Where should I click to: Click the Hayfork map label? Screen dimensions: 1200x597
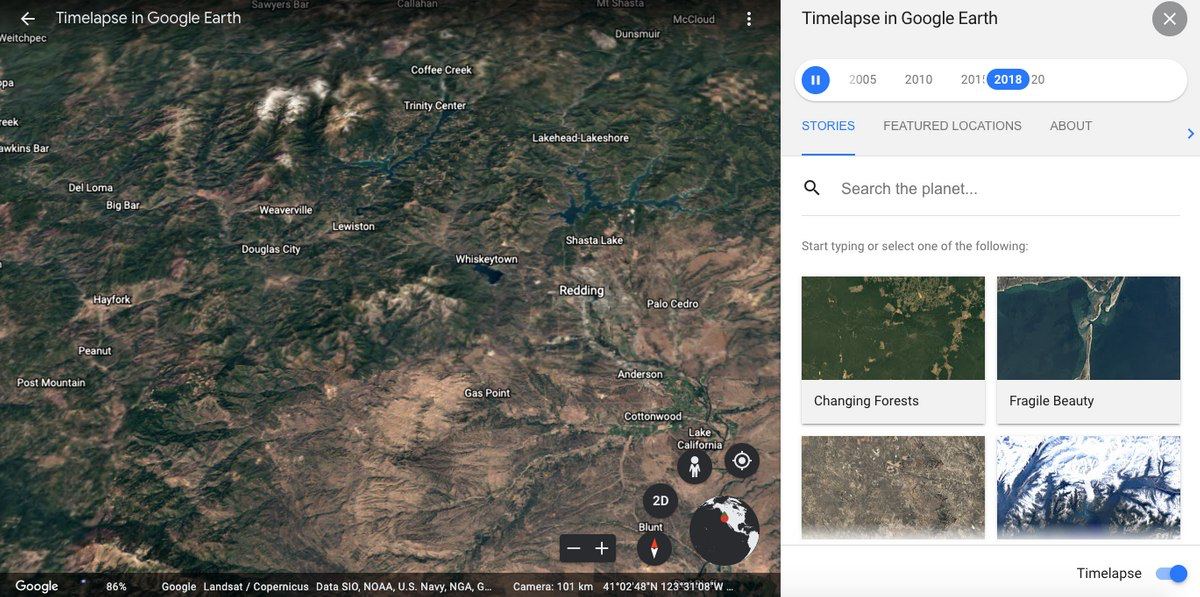click(112, 300)
